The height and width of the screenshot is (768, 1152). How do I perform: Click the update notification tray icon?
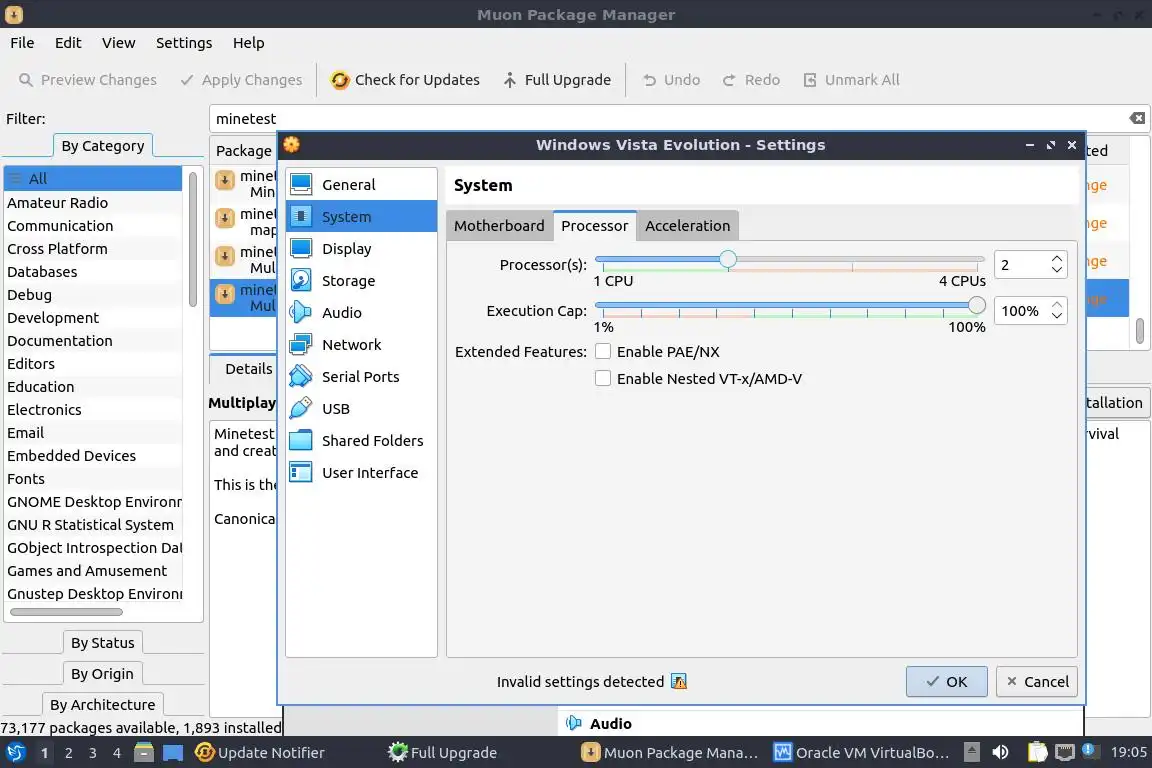click(x=1090, y=750)
